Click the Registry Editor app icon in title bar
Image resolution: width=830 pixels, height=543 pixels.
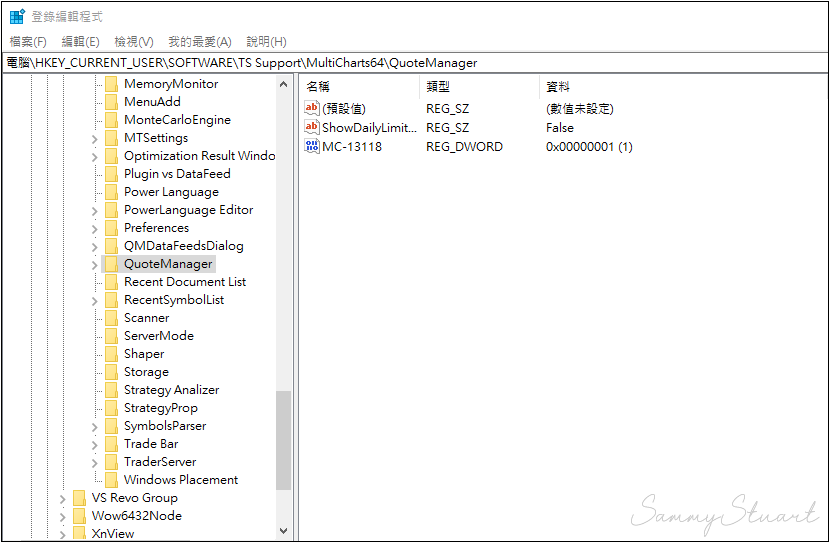click(x=17, y=16)
